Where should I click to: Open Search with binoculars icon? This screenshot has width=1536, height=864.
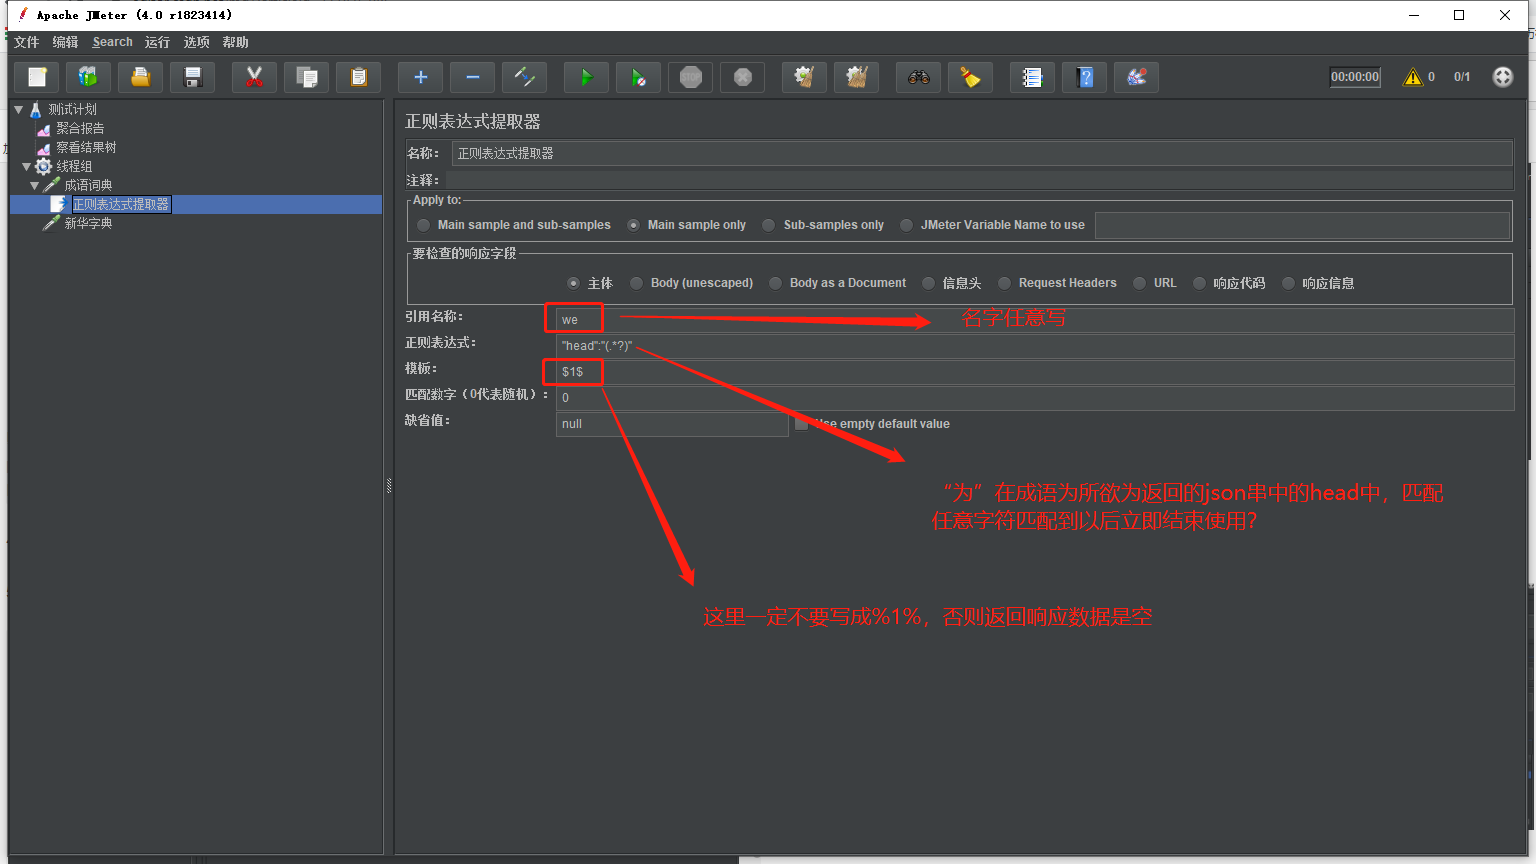click(x=918, y=77)
